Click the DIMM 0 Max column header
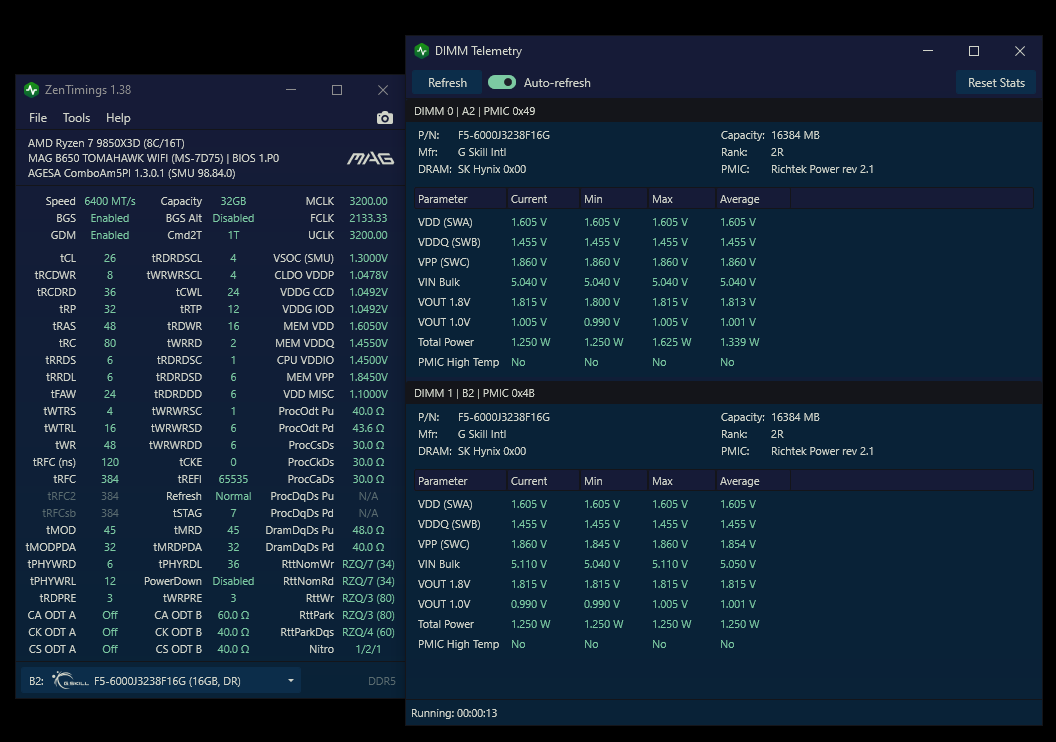This screenshot has width=1056, height=742. (x=682, y=199)
